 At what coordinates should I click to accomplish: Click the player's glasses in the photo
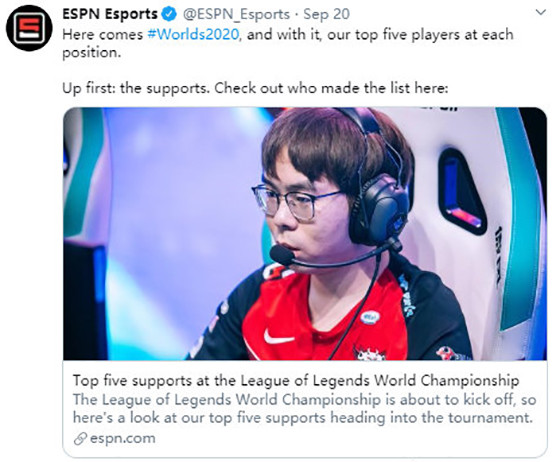[295, 202]
